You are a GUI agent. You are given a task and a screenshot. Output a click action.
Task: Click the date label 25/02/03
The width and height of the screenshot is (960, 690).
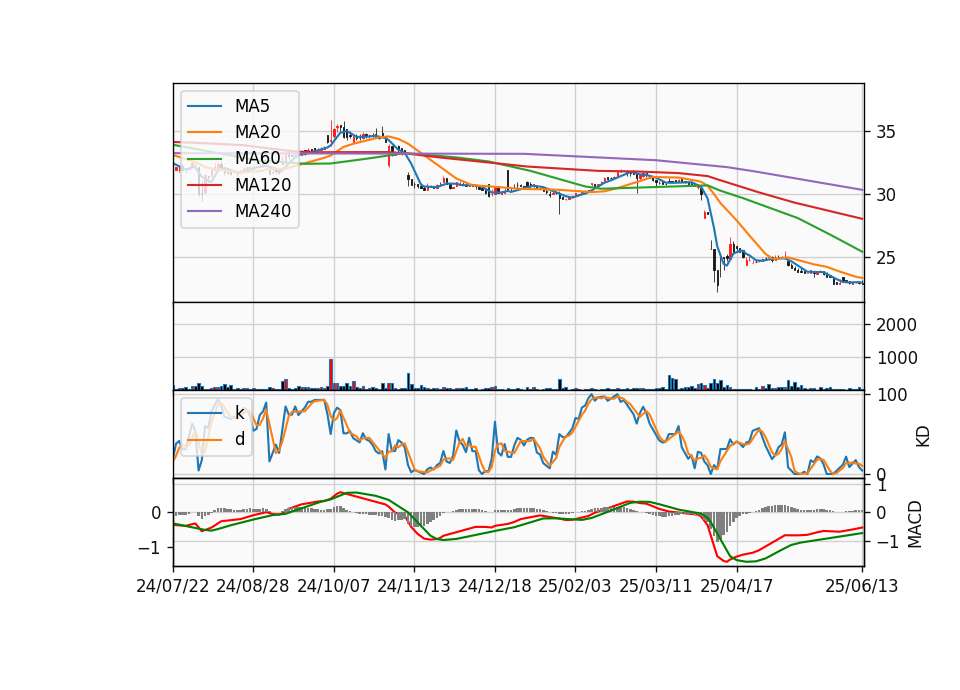575,586
